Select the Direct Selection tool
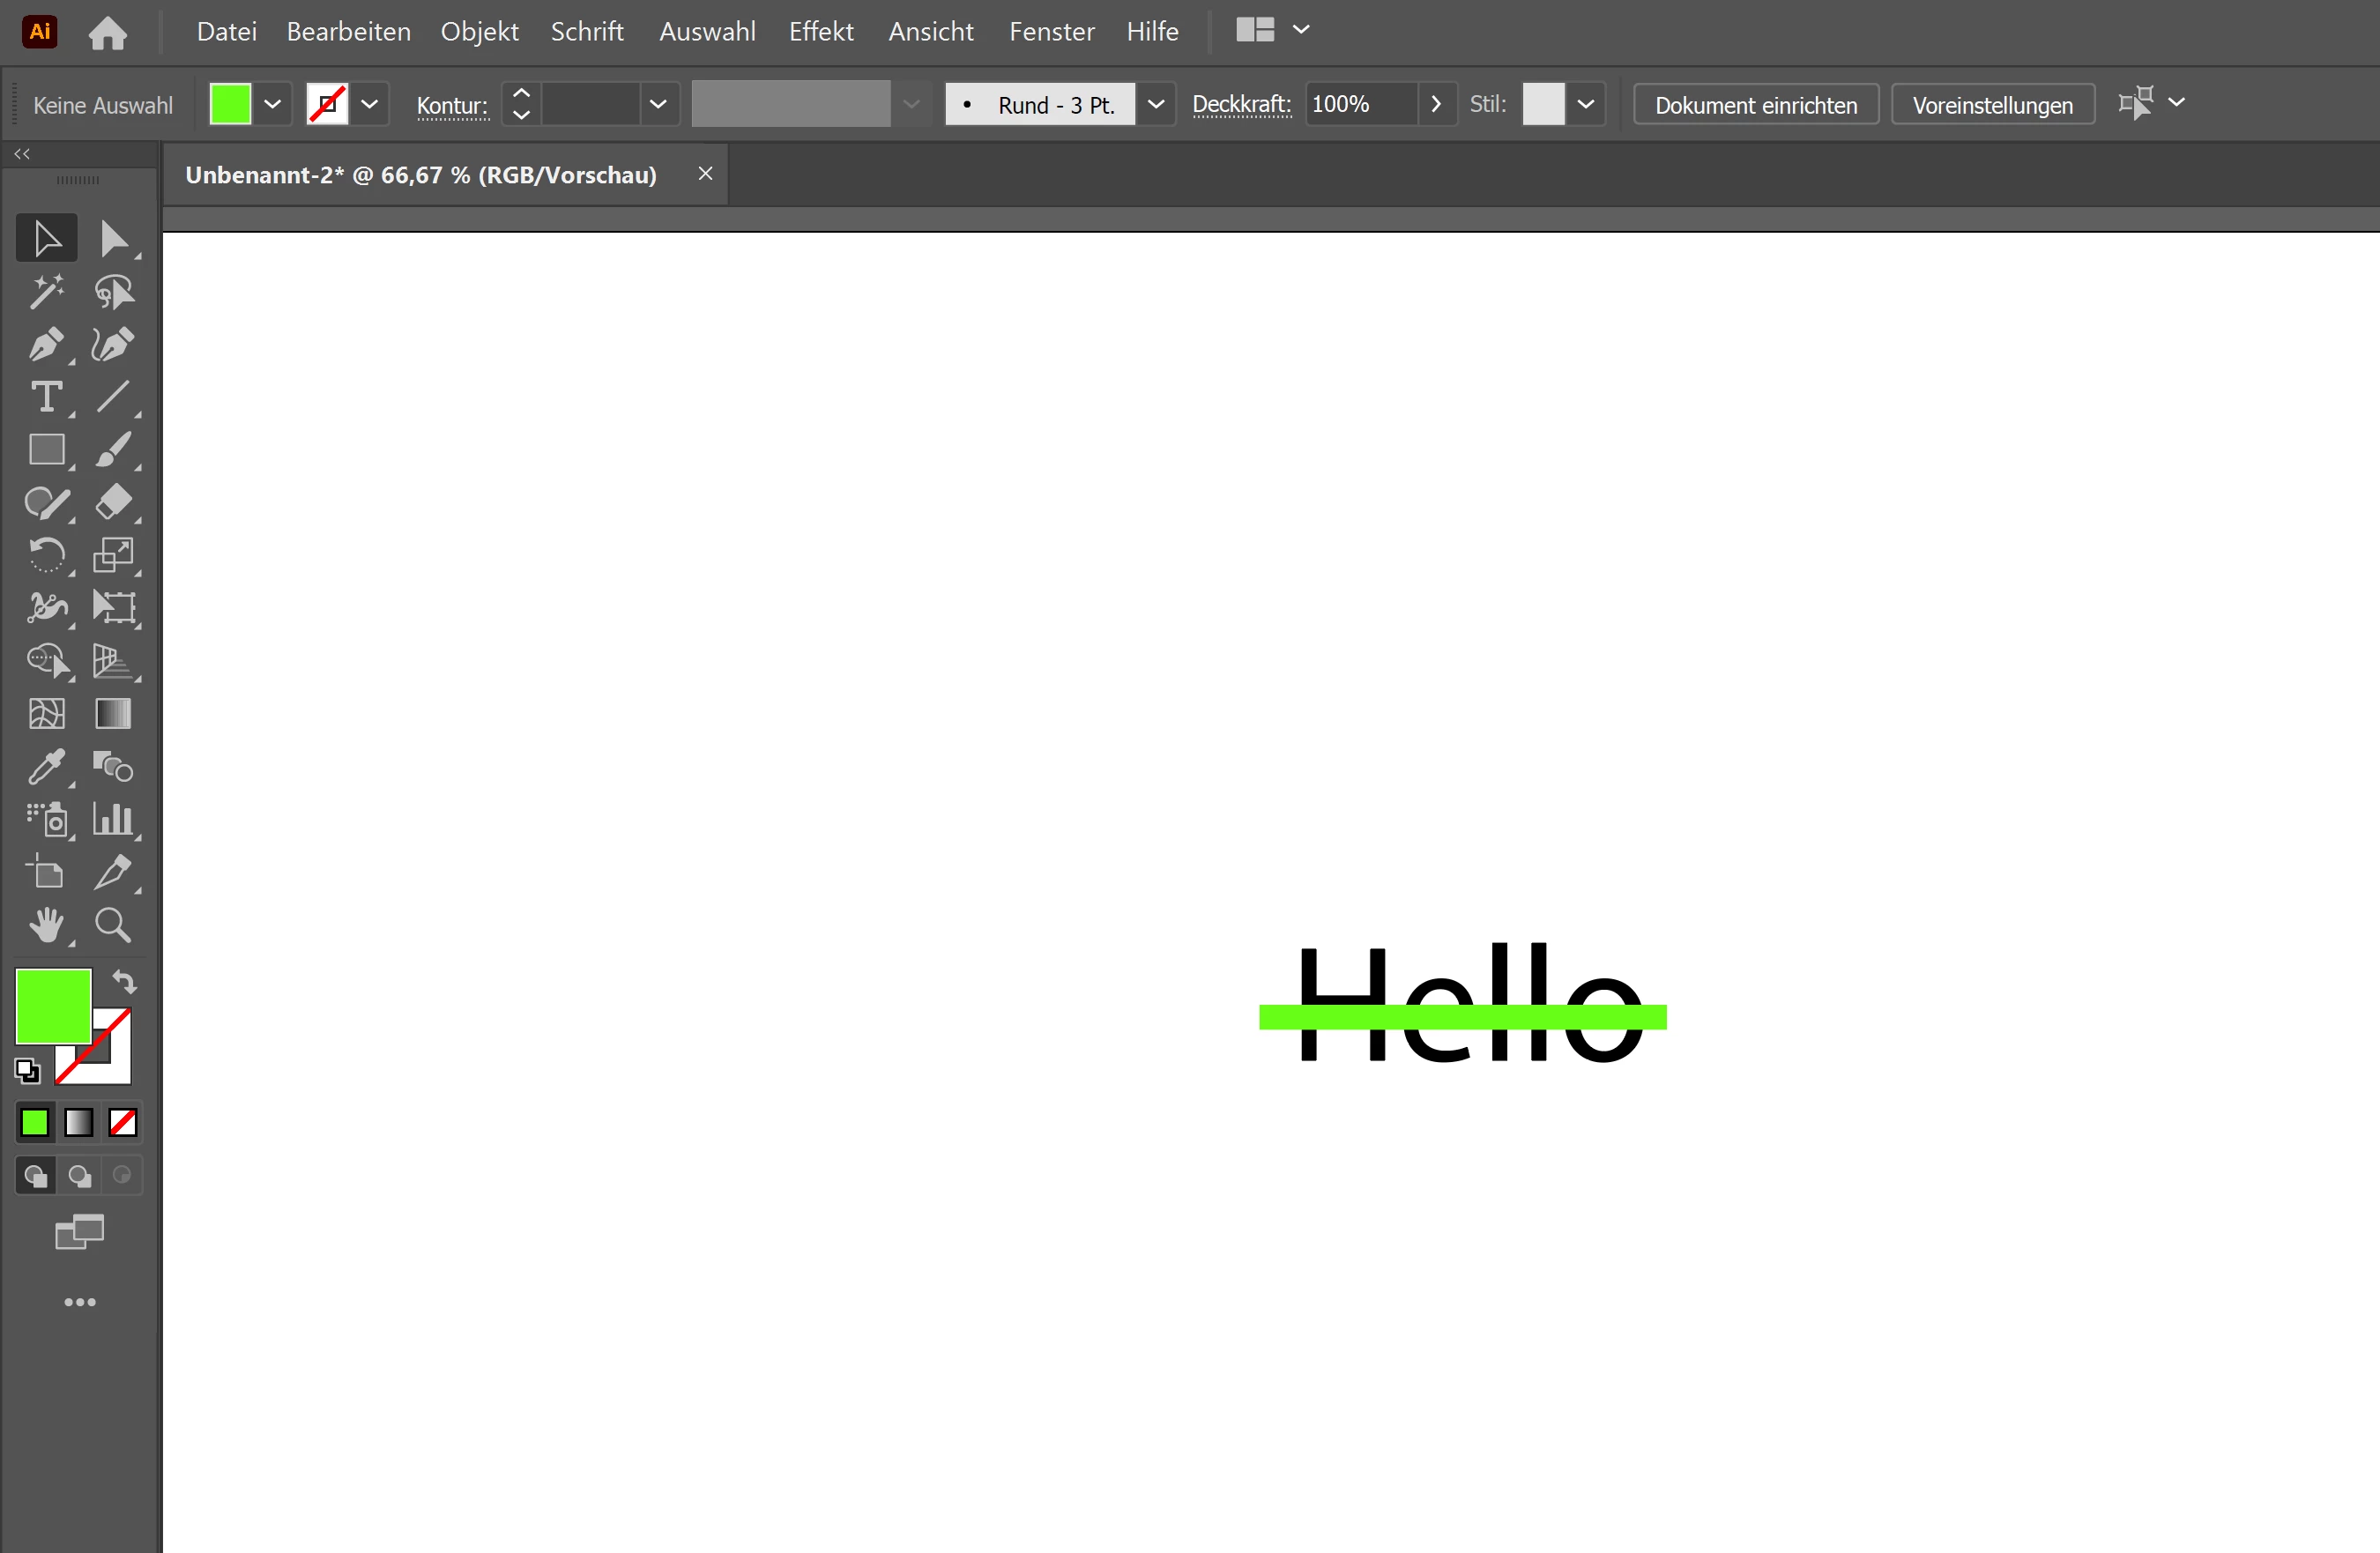The height and width of the screenshot is (1553, 2380). pyautogui.click(x=113, y=239)
